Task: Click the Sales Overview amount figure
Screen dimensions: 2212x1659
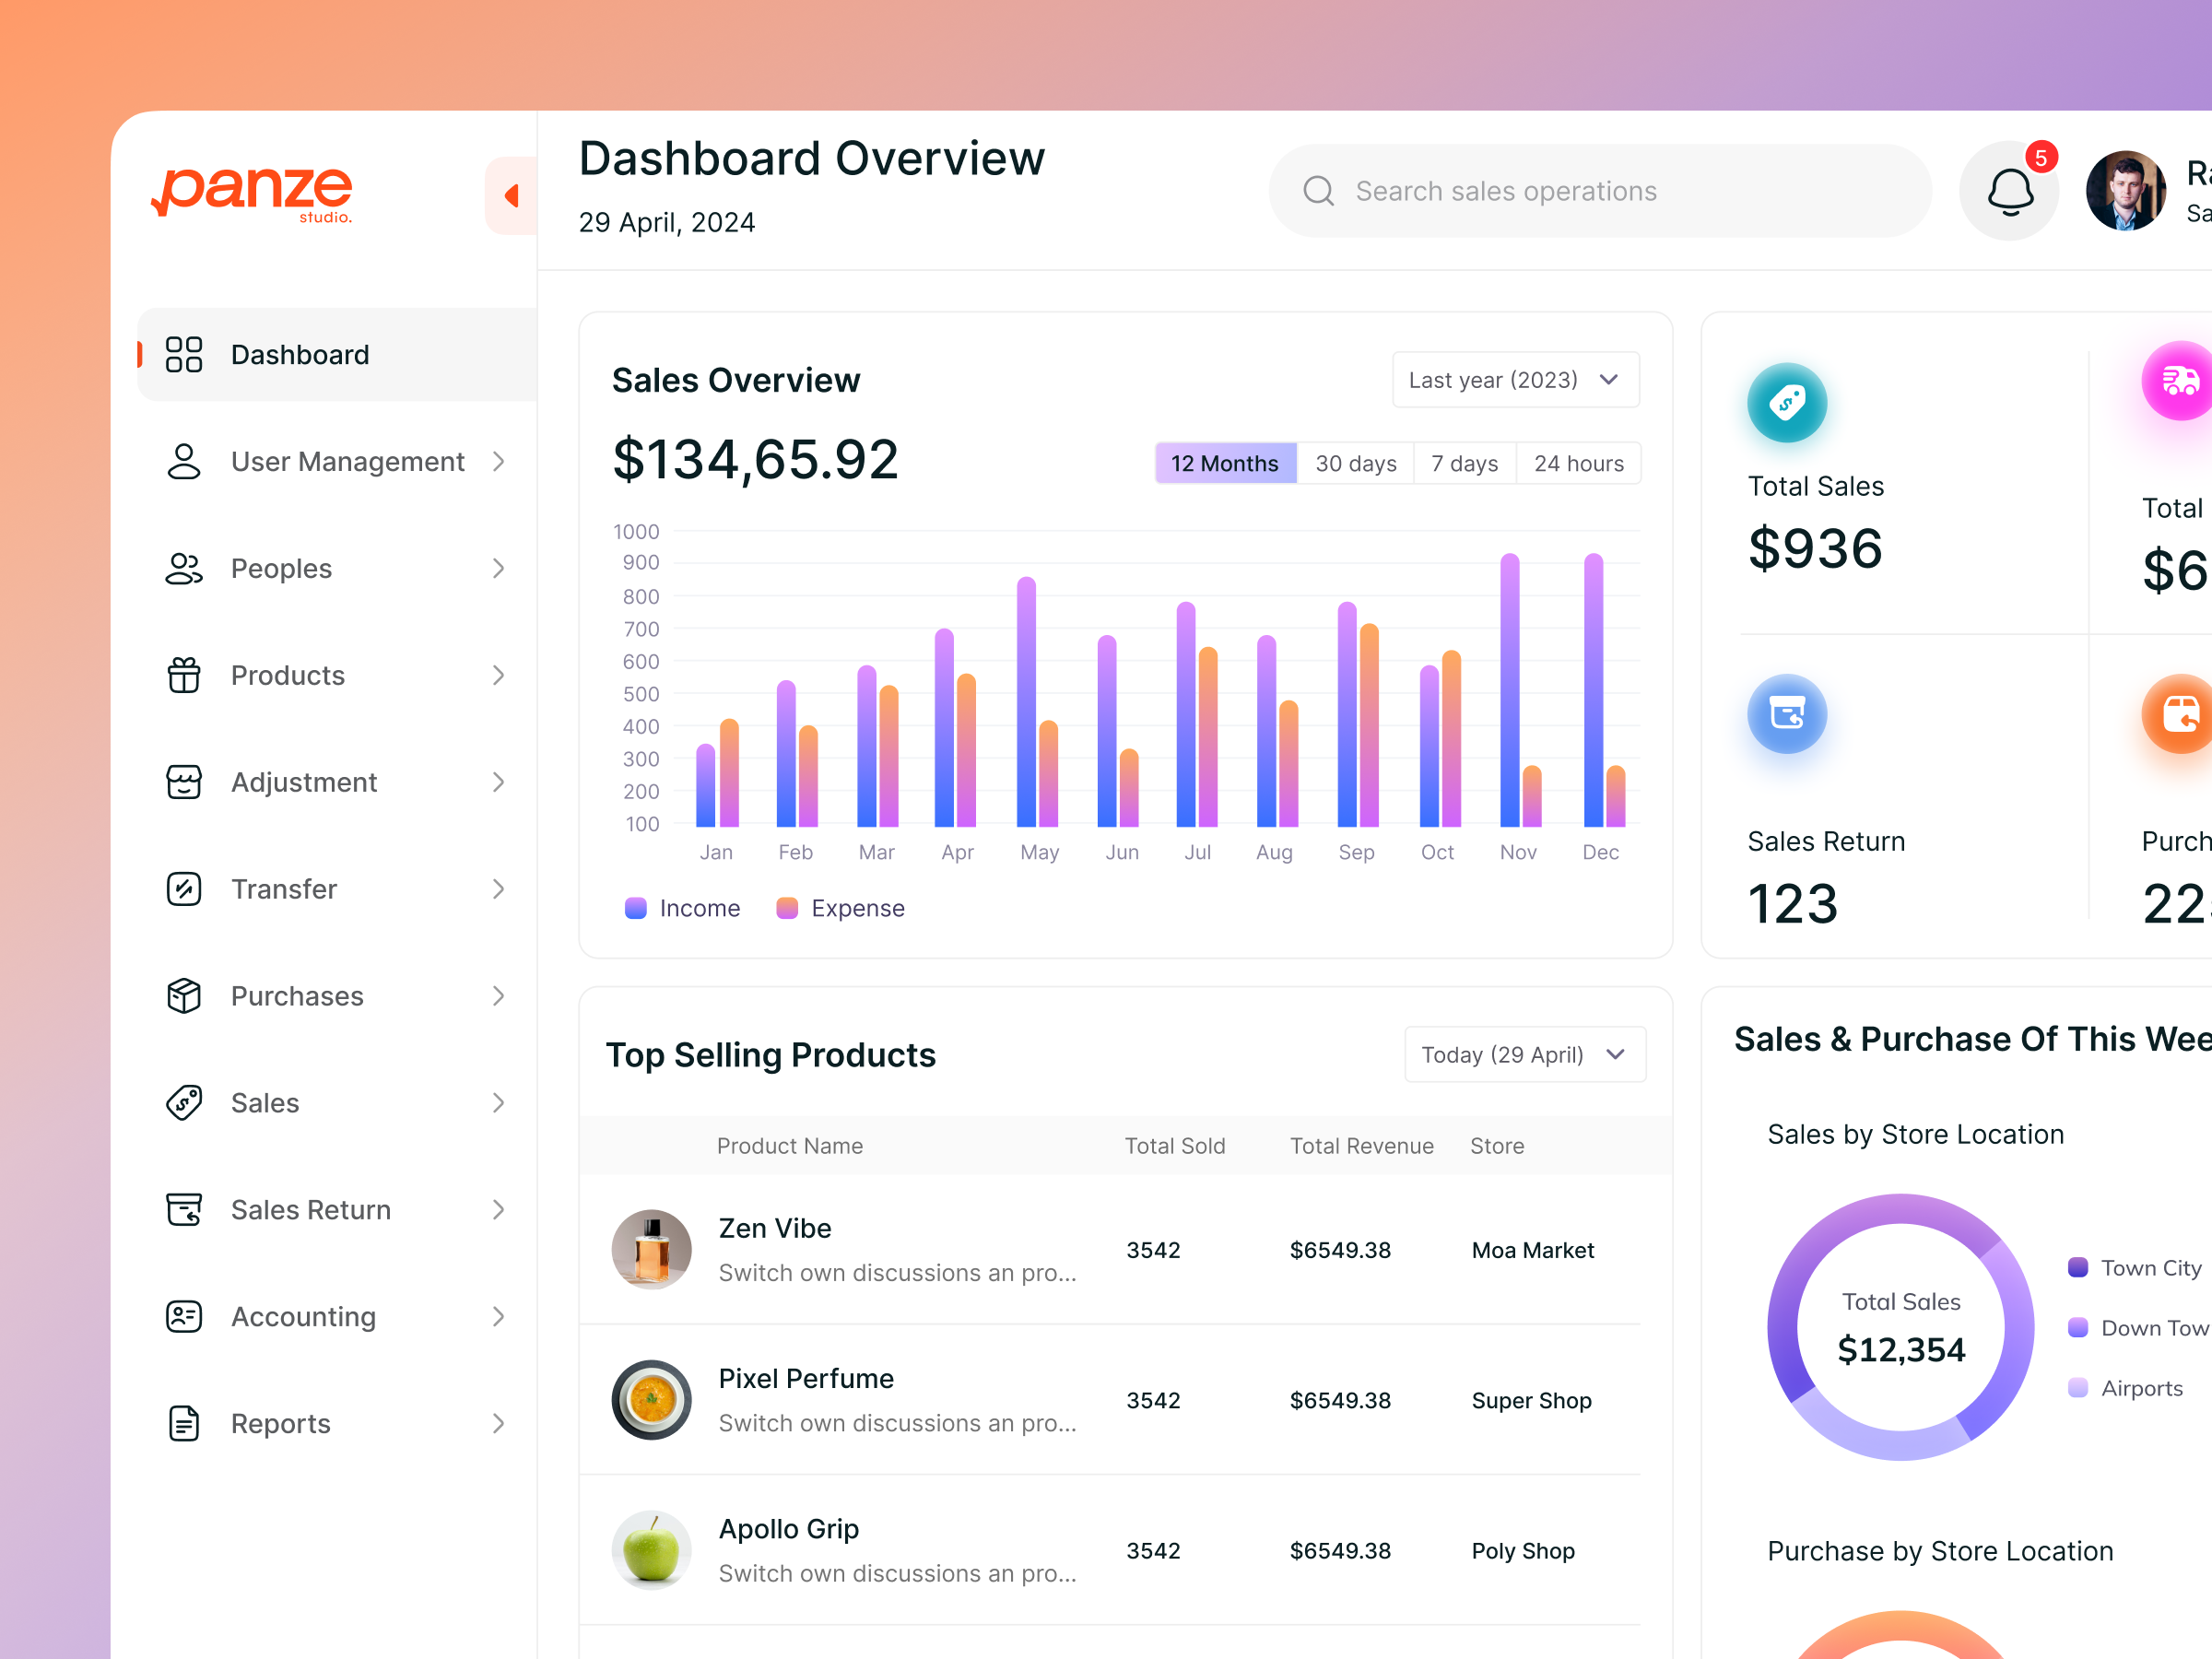Action: coord(755,460)
